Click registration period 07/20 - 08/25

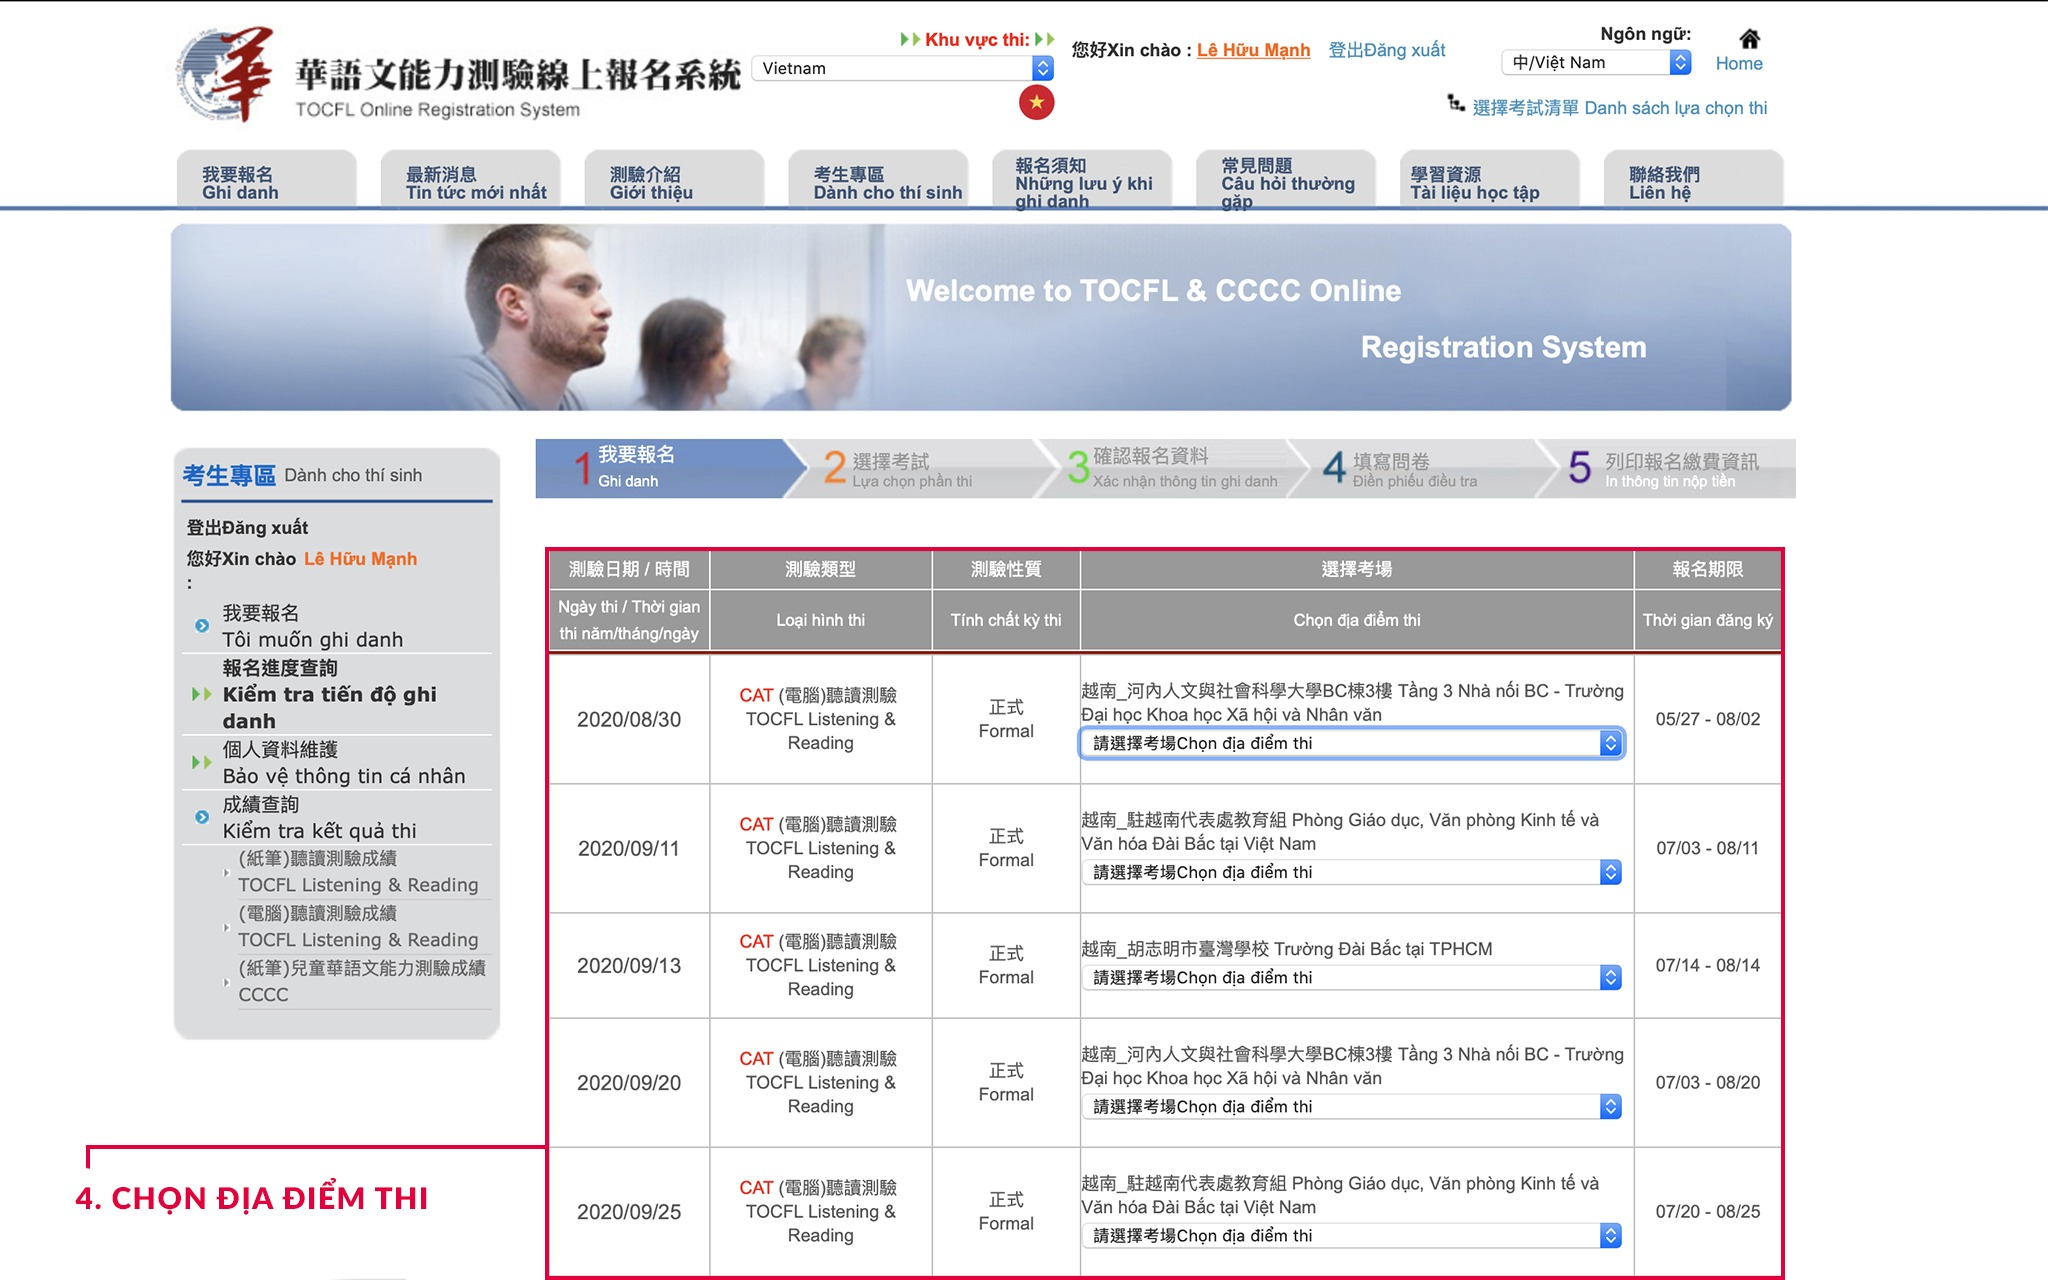coord(1708,1211)
